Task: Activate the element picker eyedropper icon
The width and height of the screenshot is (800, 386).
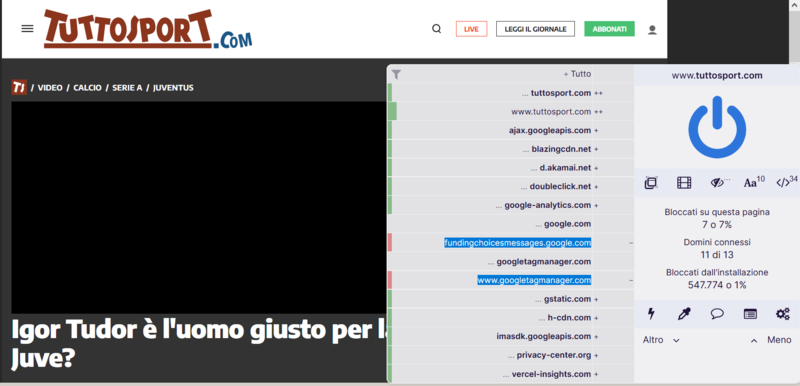Action: click(x=684, y=314)
